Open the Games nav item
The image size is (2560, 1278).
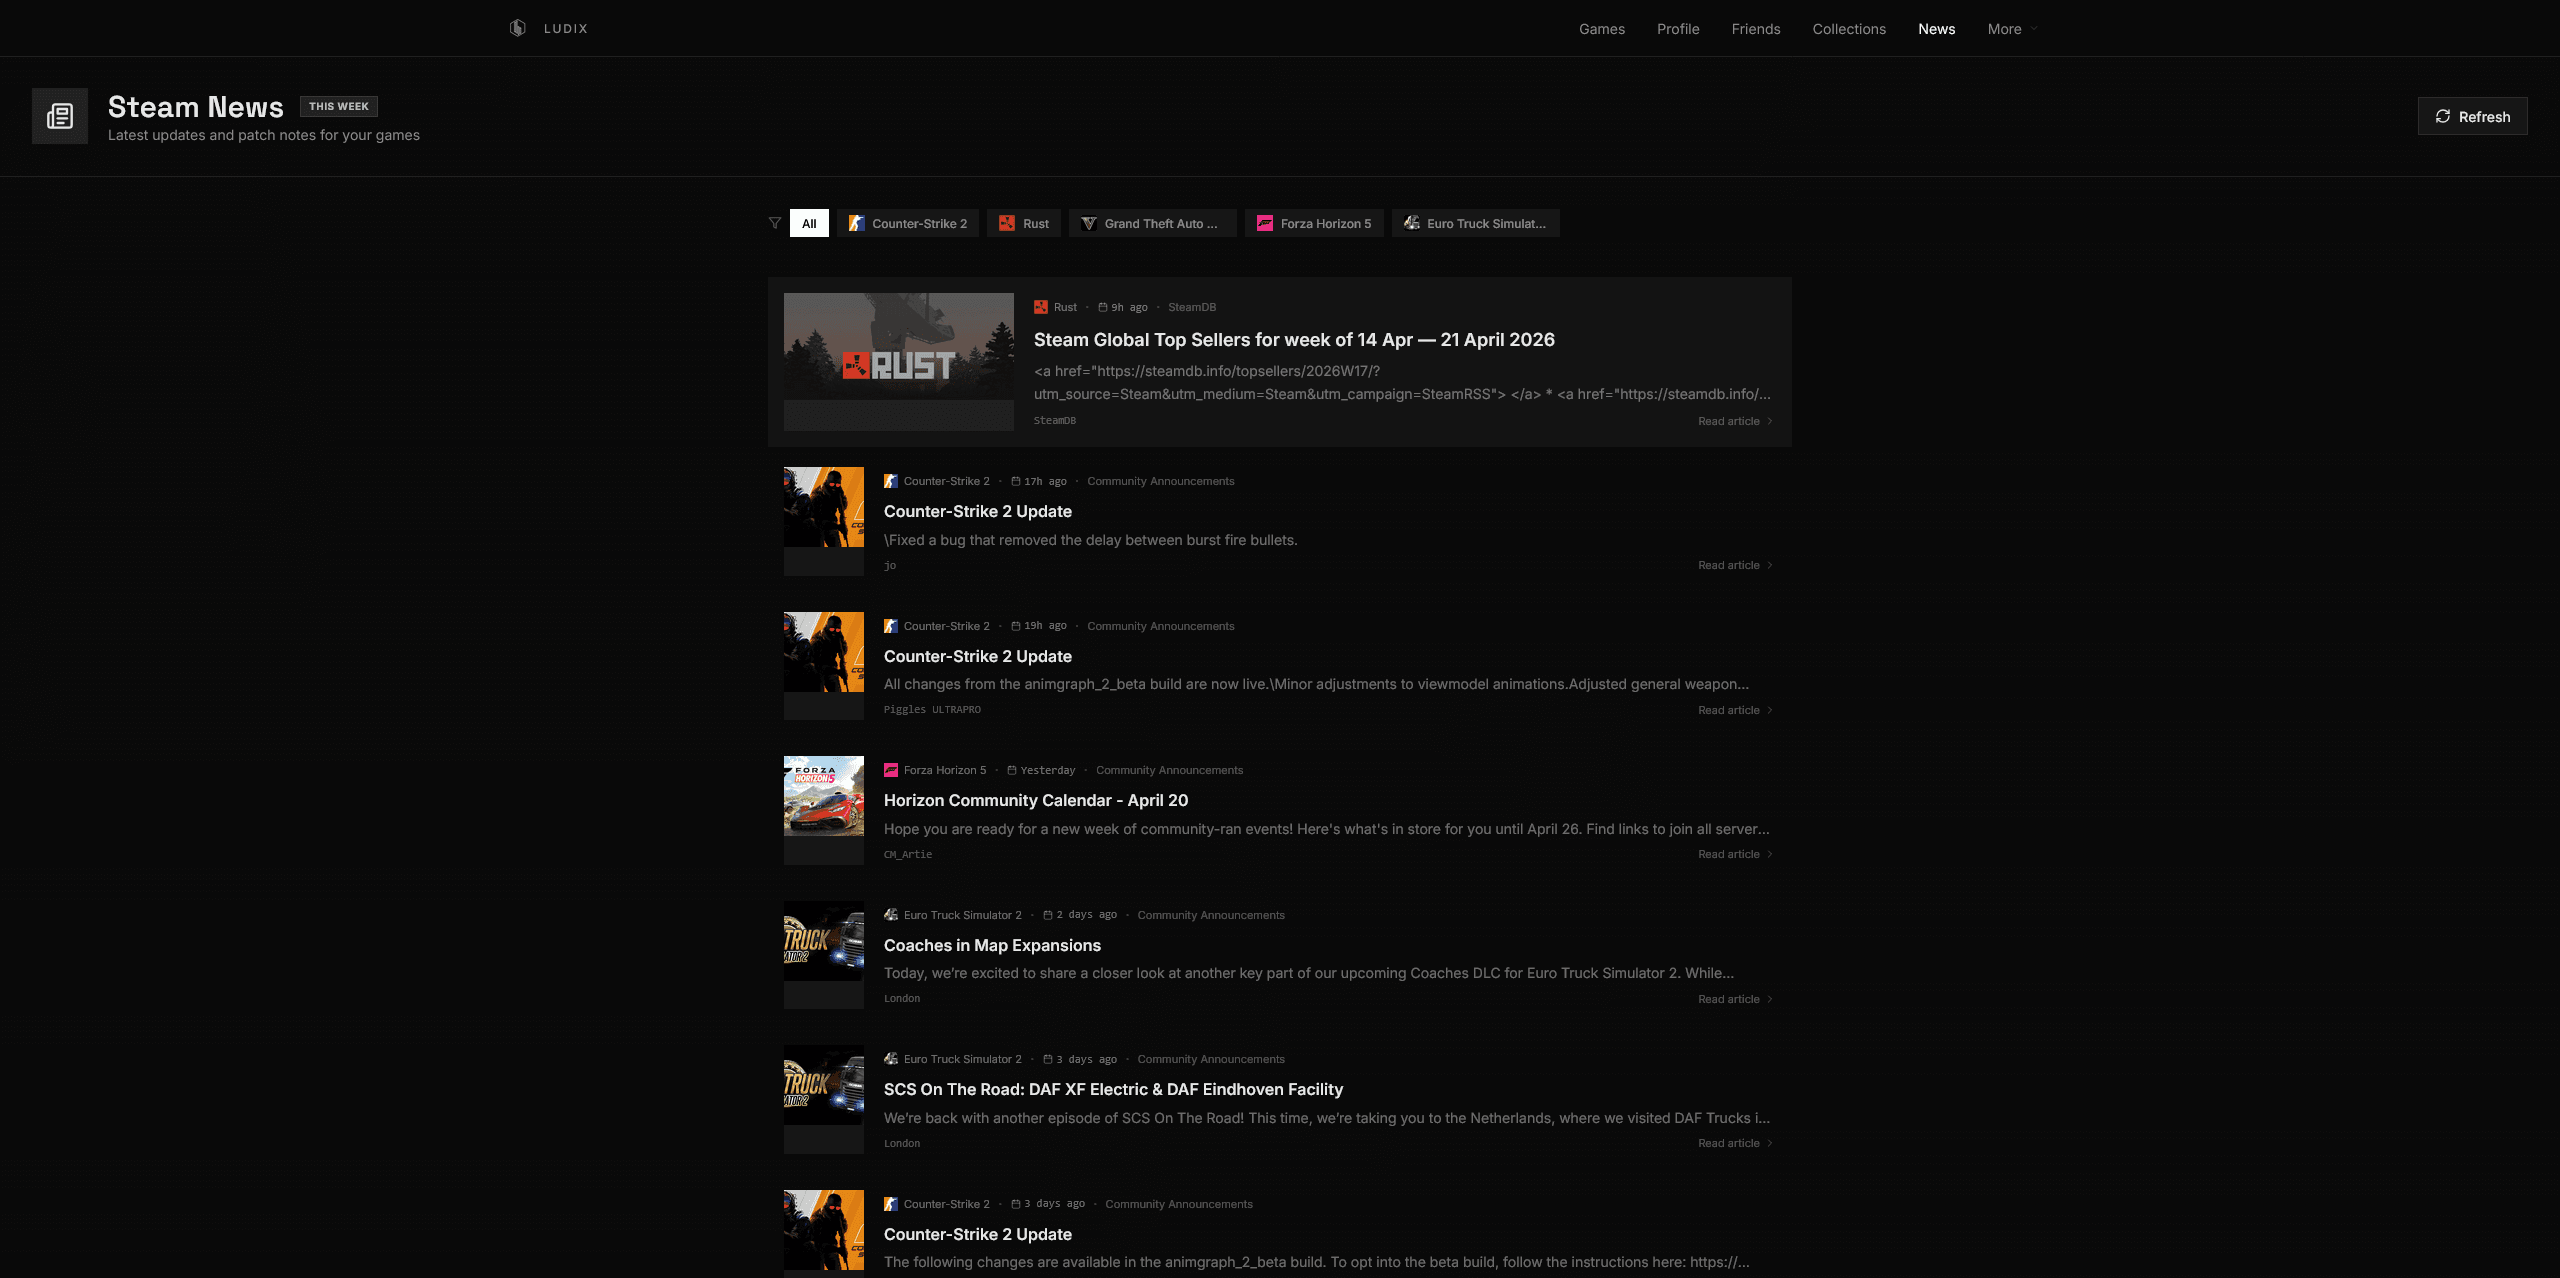1602,29
